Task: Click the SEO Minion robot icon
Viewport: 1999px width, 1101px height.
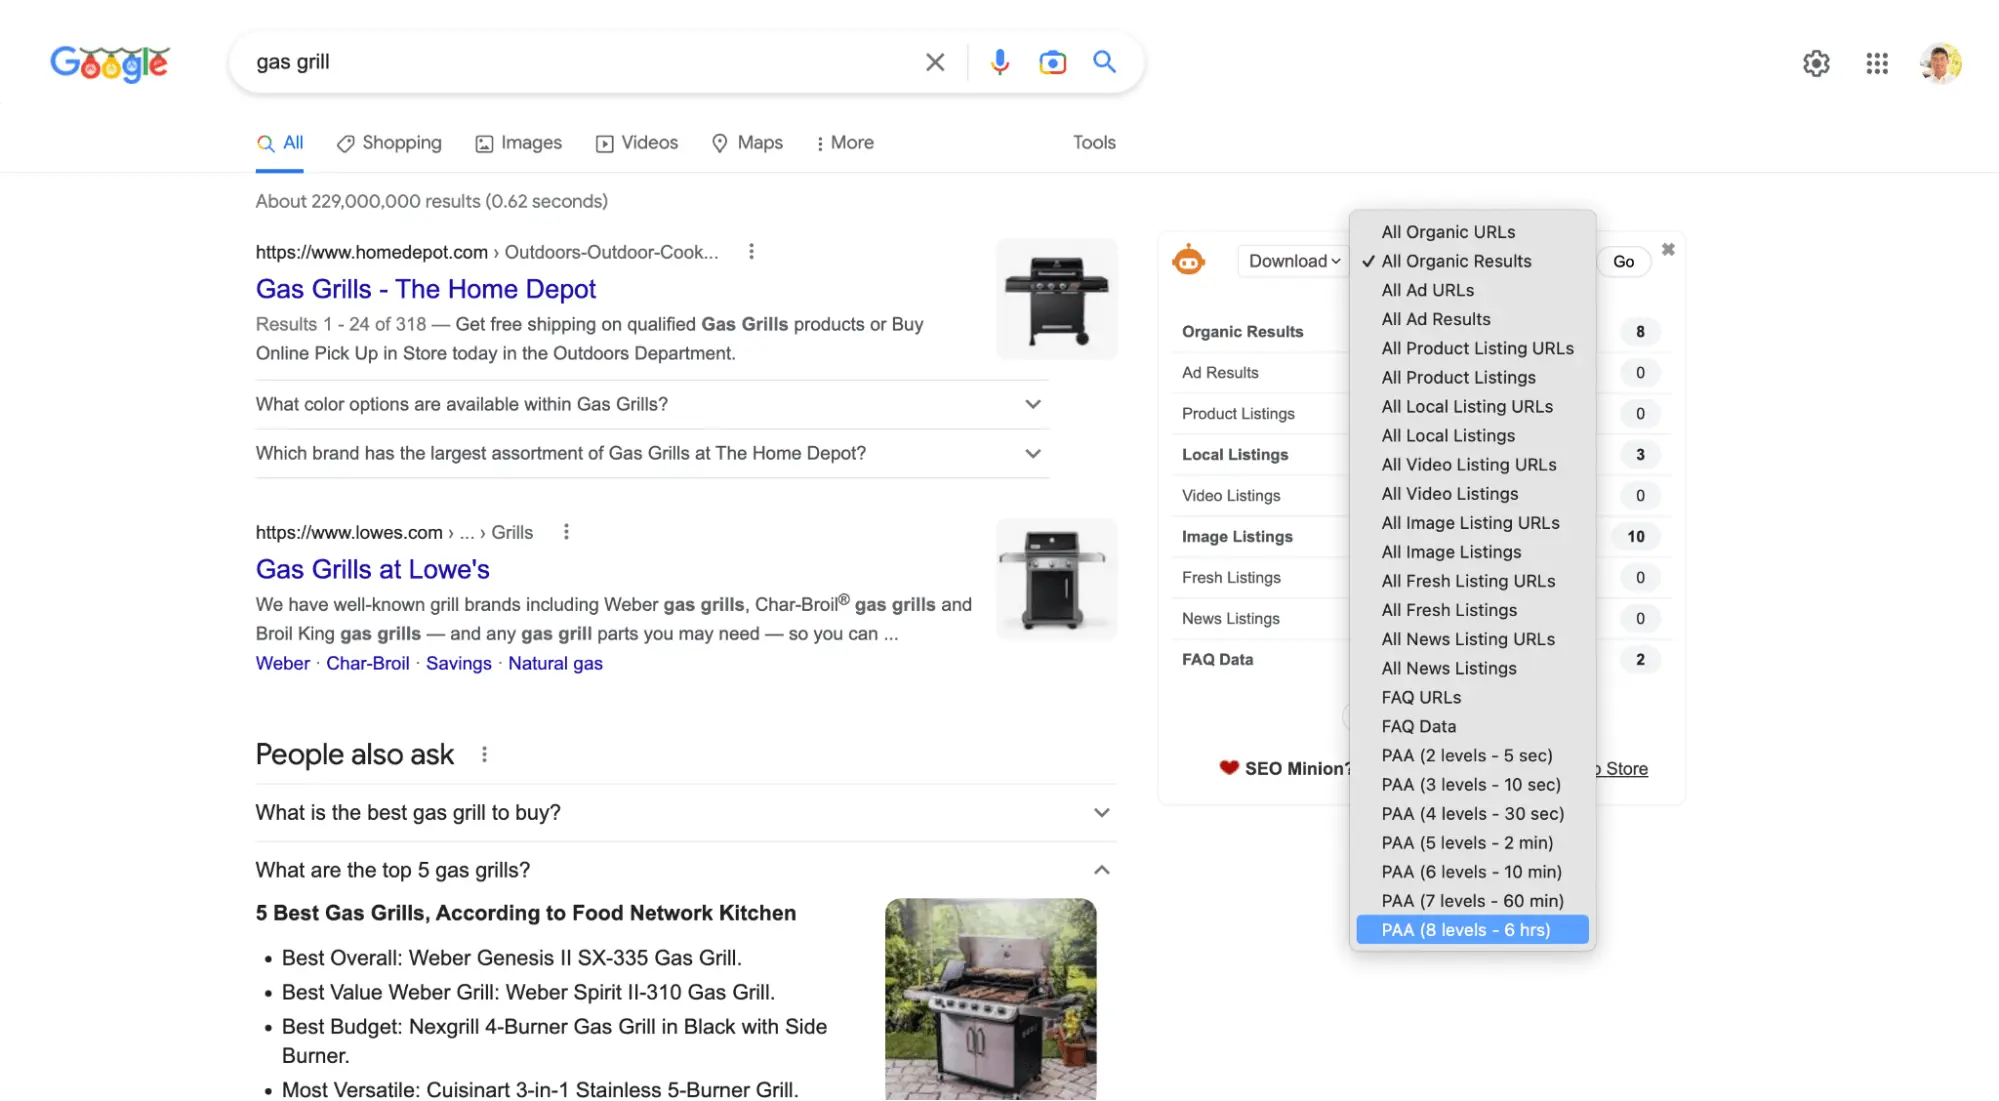Action: 1188,260
